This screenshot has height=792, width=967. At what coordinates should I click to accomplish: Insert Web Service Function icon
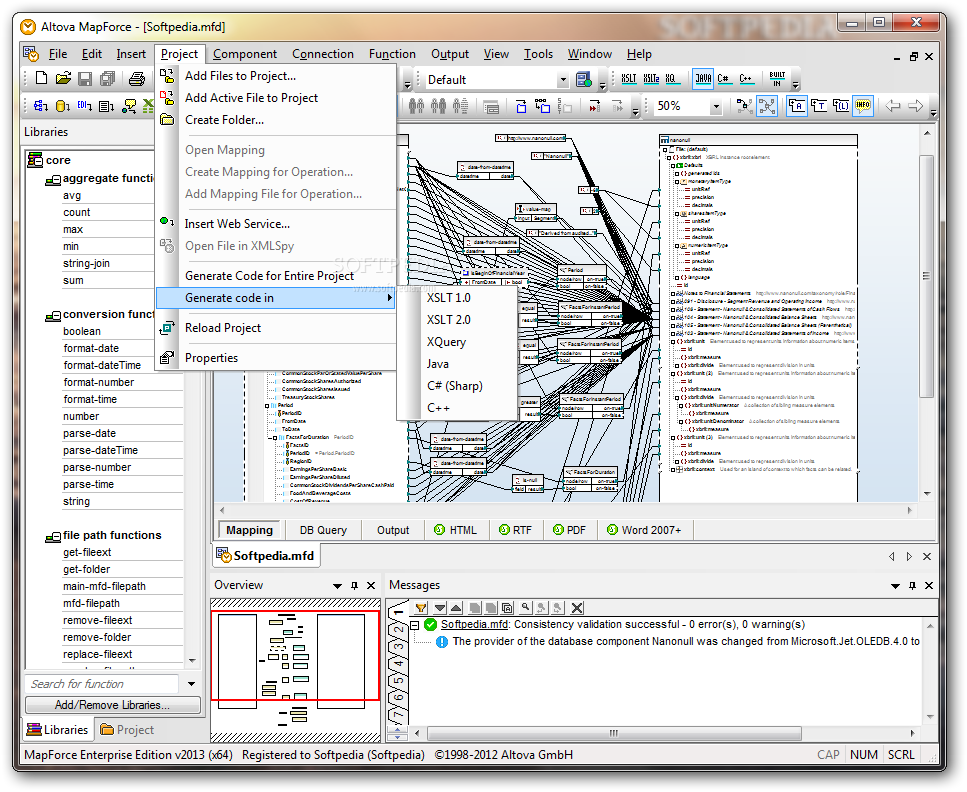[x=129, y=106]
